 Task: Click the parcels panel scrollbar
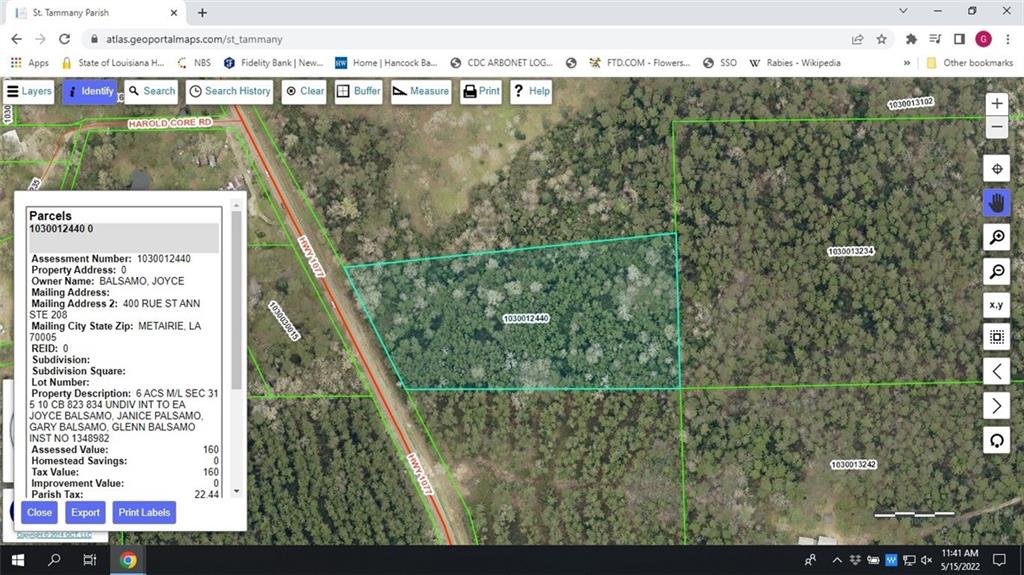point(236,301)
